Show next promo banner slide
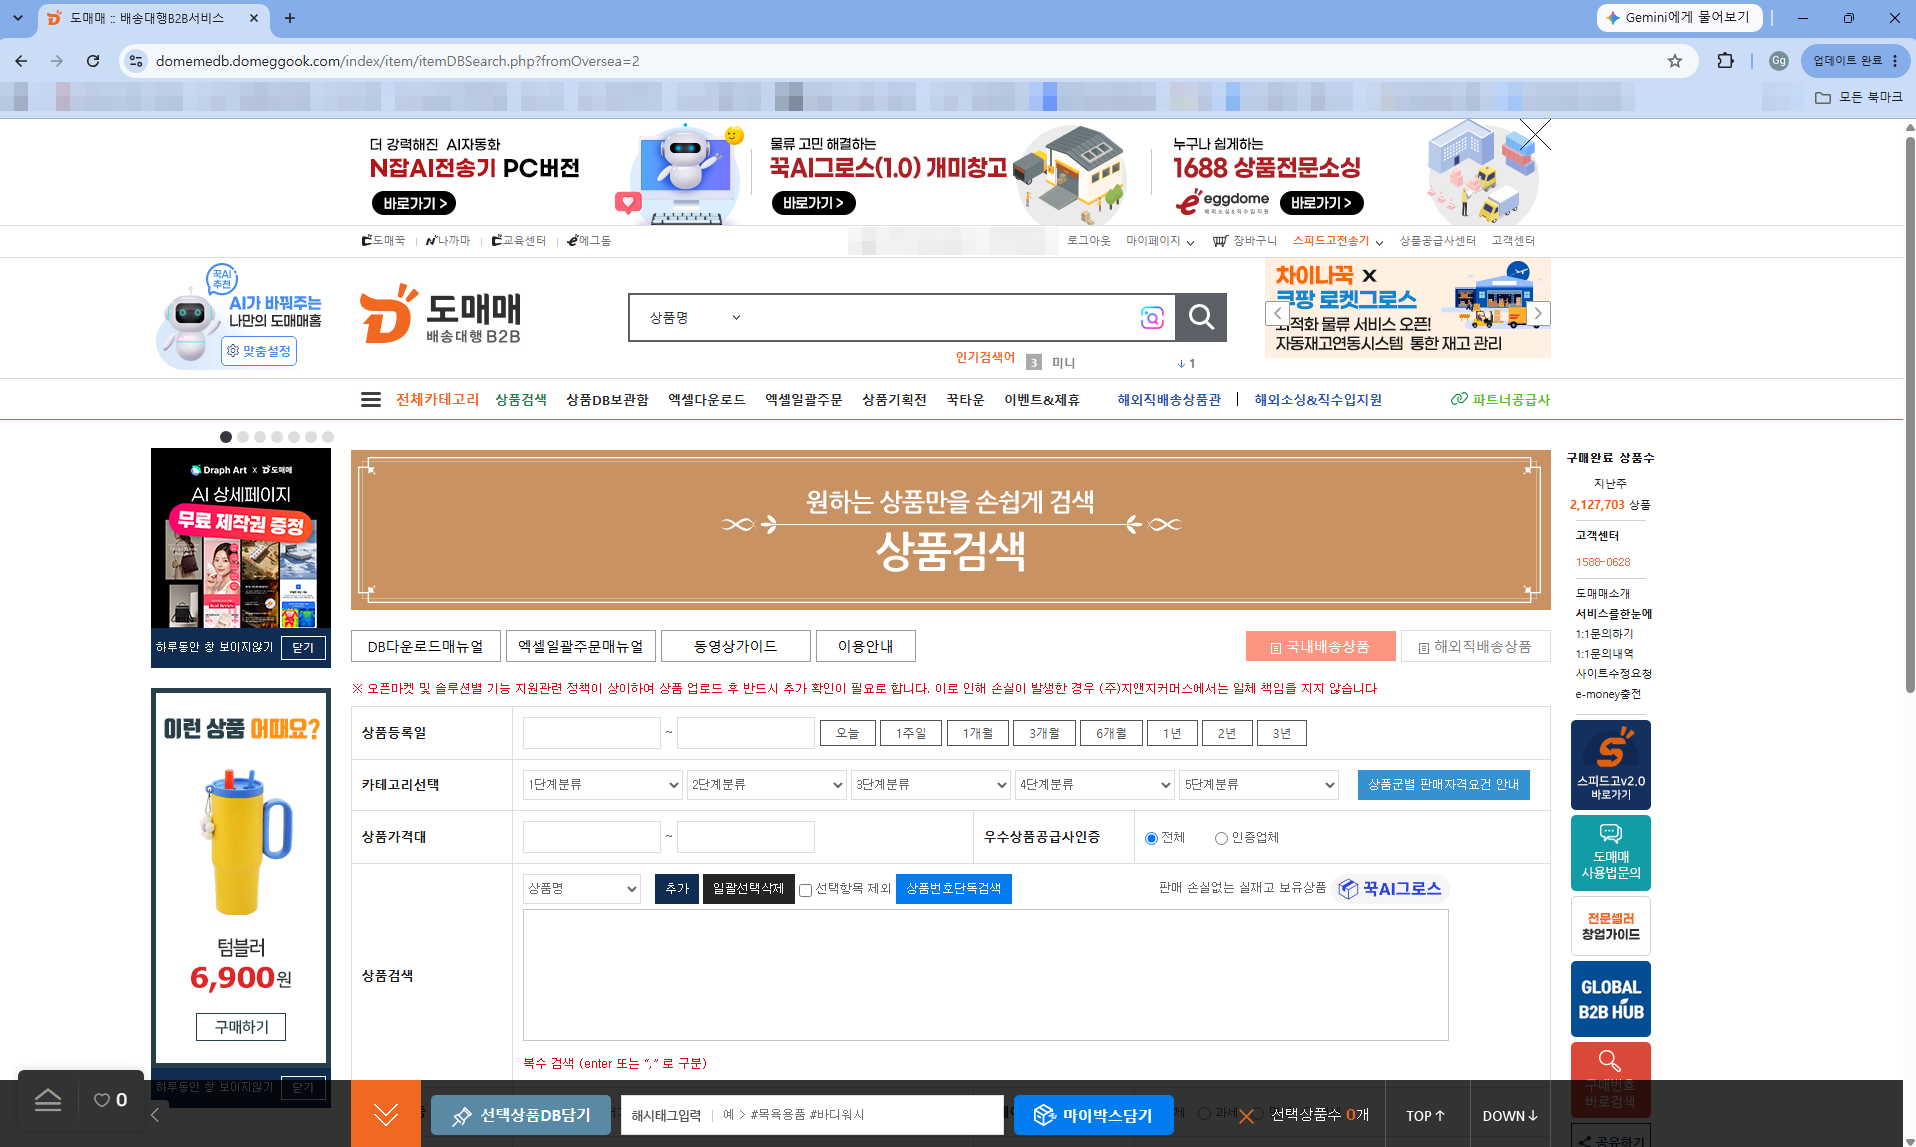Image resolution: width=1916 pixels, height=1147 pixels. click(1538, 313)
